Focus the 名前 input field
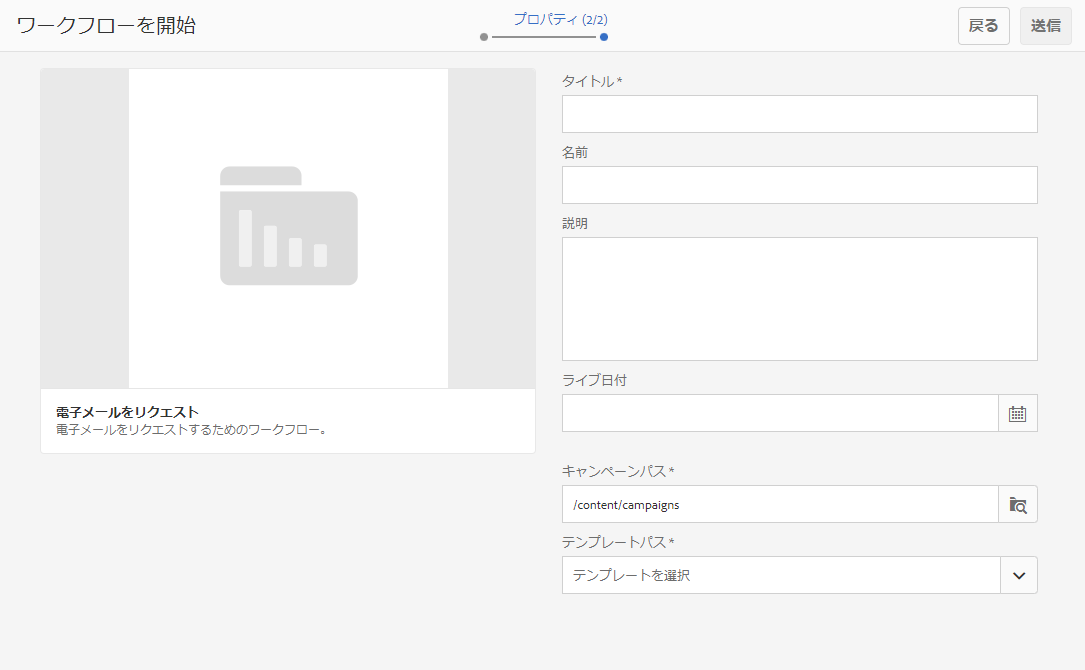Image resolution: width=1085 pixels, height=670 pixels. pyautogui.click(x=799, y=185)
